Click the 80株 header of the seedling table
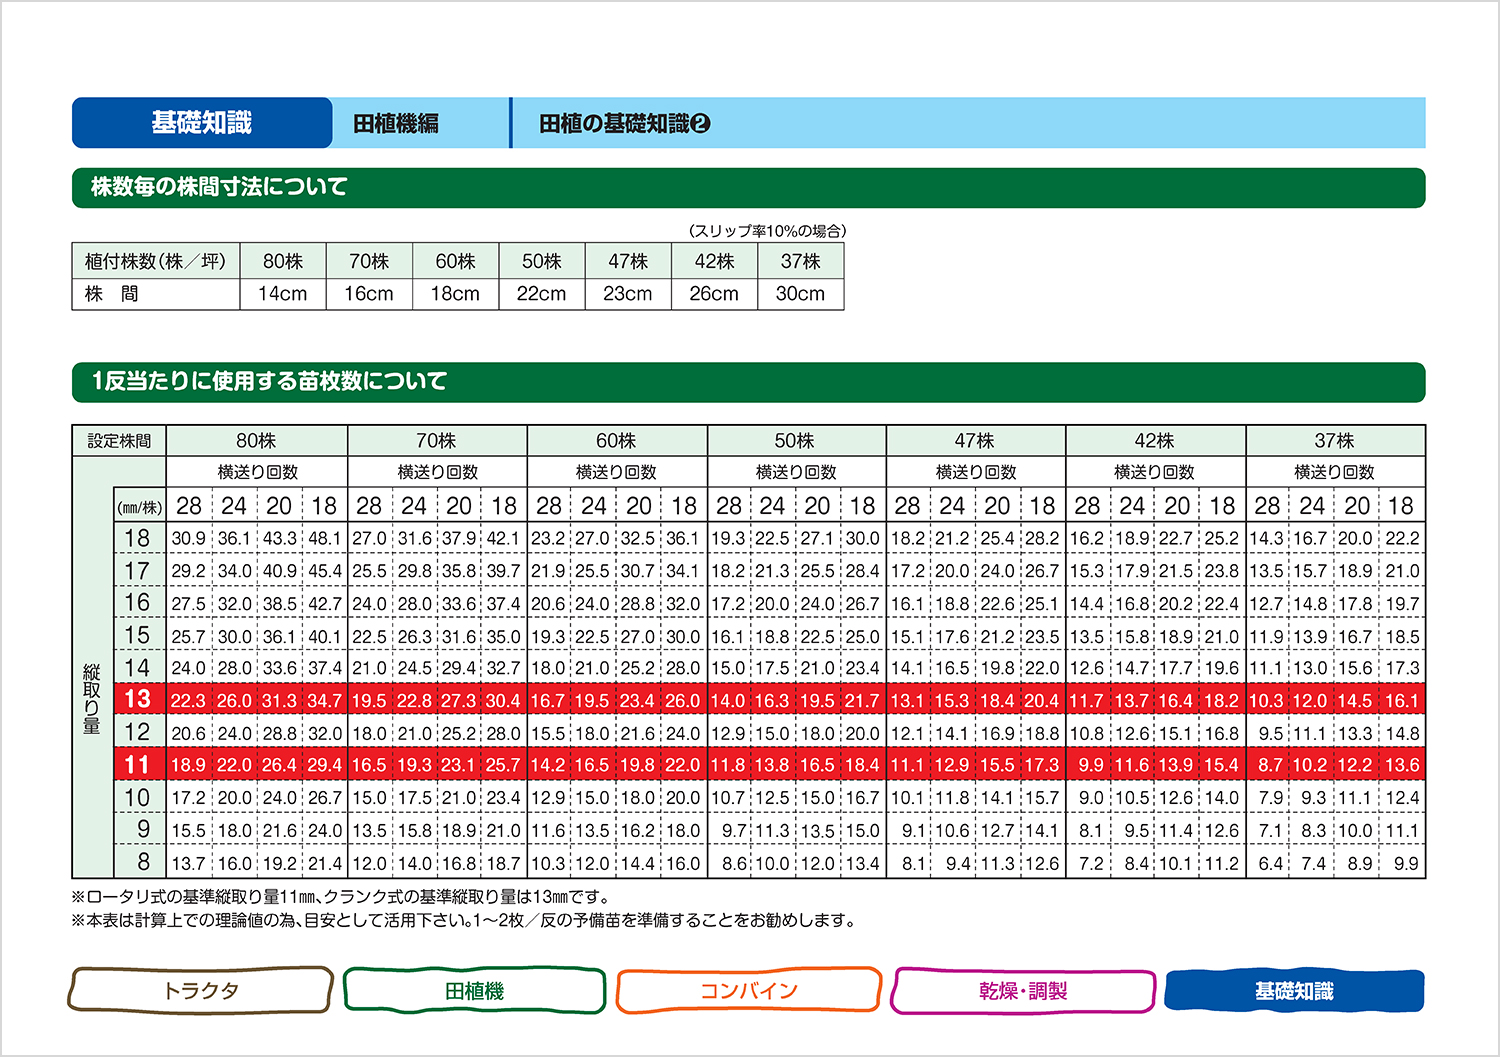The width and height of the screenshot is (1500, 1061). [x=257, y=441]
